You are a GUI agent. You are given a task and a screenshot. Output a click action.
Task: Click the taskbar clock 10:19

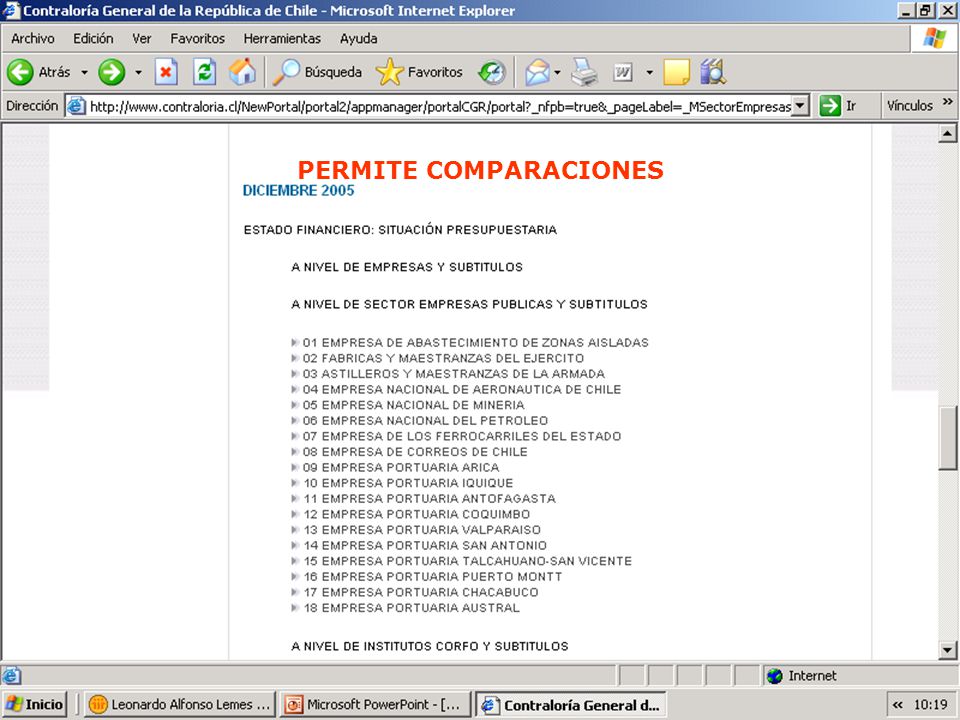[x=931, y=705]
